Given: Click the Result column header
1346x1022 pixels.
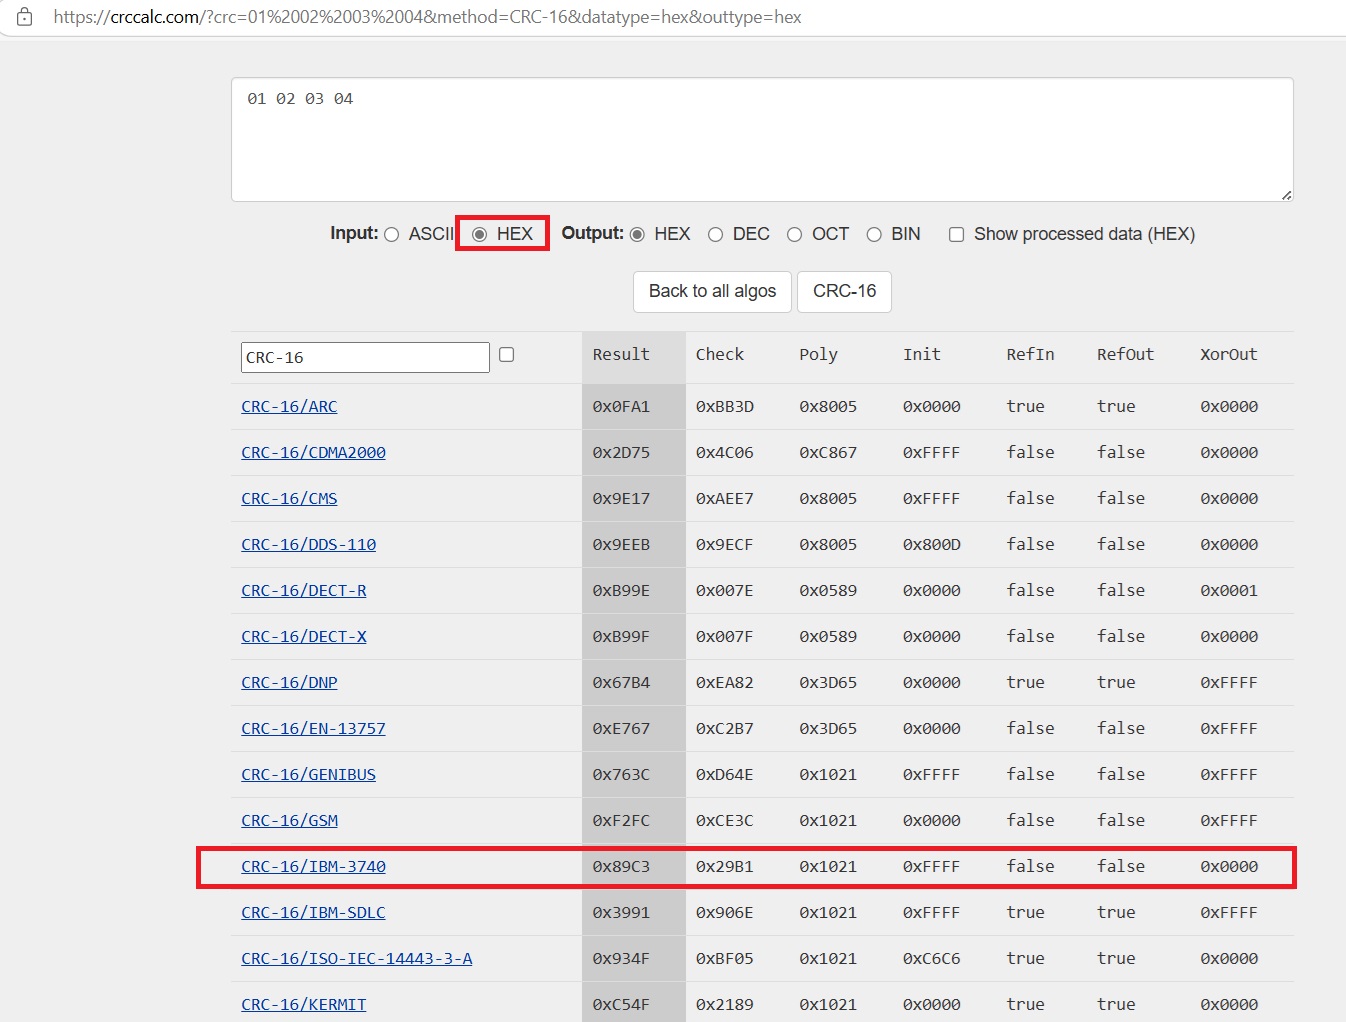Looking at the screenshot, I should click(620, 354).
